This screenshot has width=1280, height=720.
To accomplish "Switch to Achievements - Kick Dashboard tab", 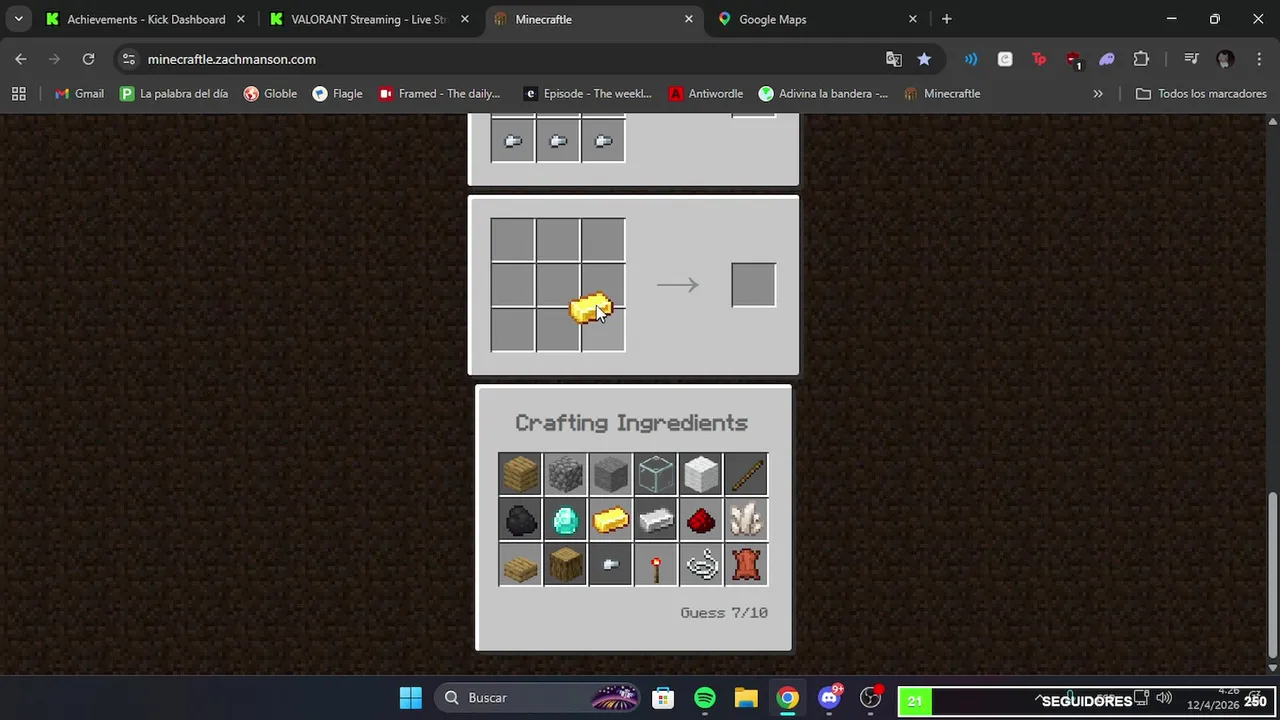I will [x=145, y=19].
